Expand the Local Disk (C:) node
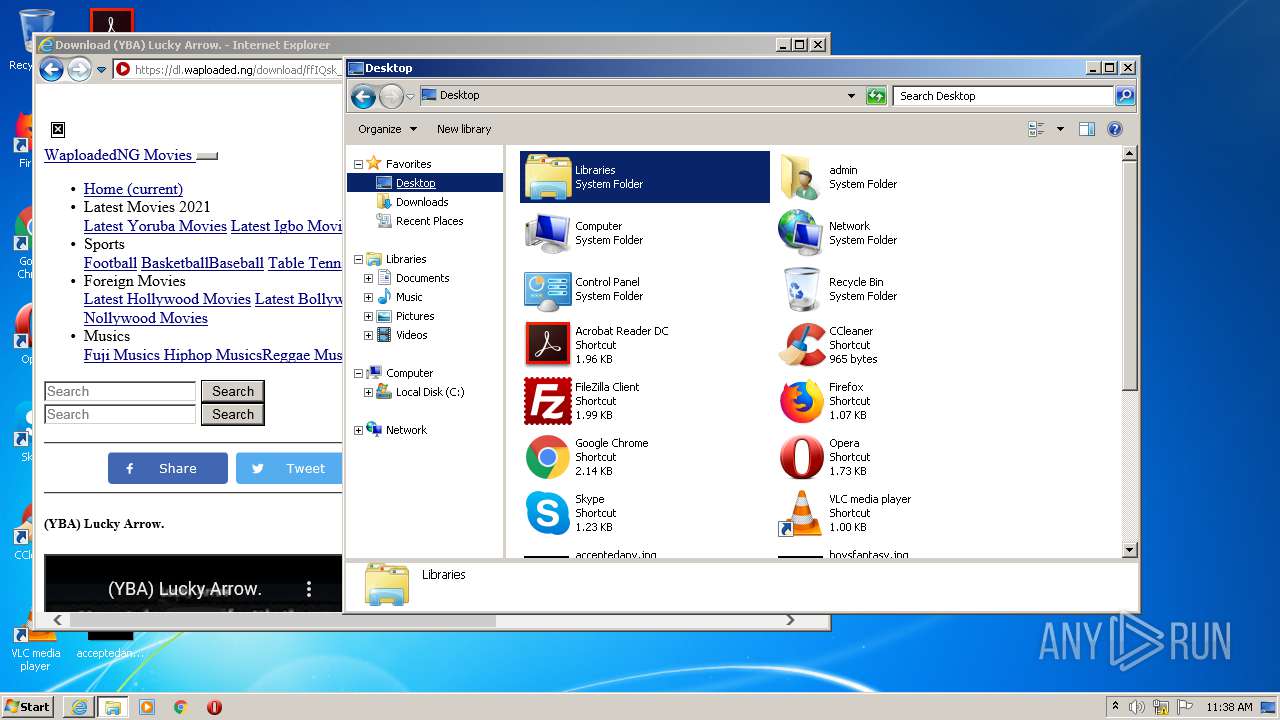Image resolution: width=1280 pixels, height=720 pixels. point(368,392)
